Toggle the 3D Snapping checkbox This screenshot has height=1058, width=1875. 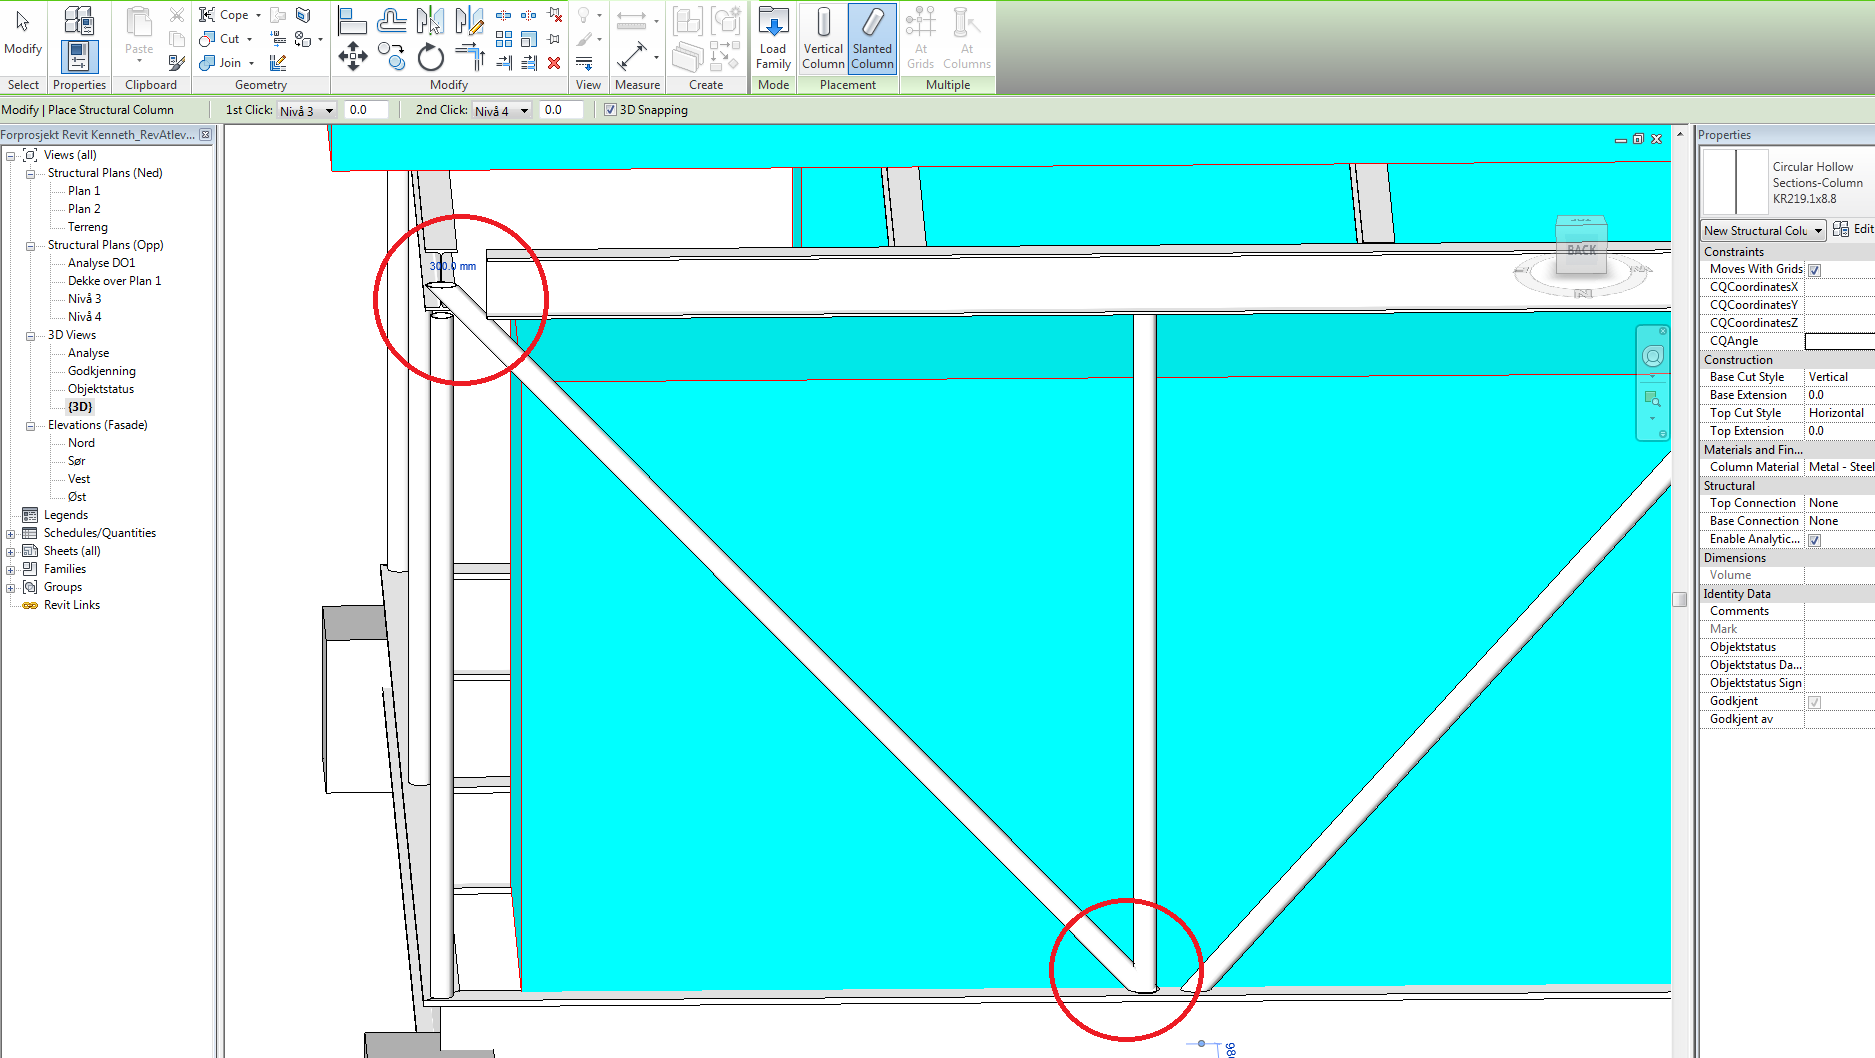610,109
